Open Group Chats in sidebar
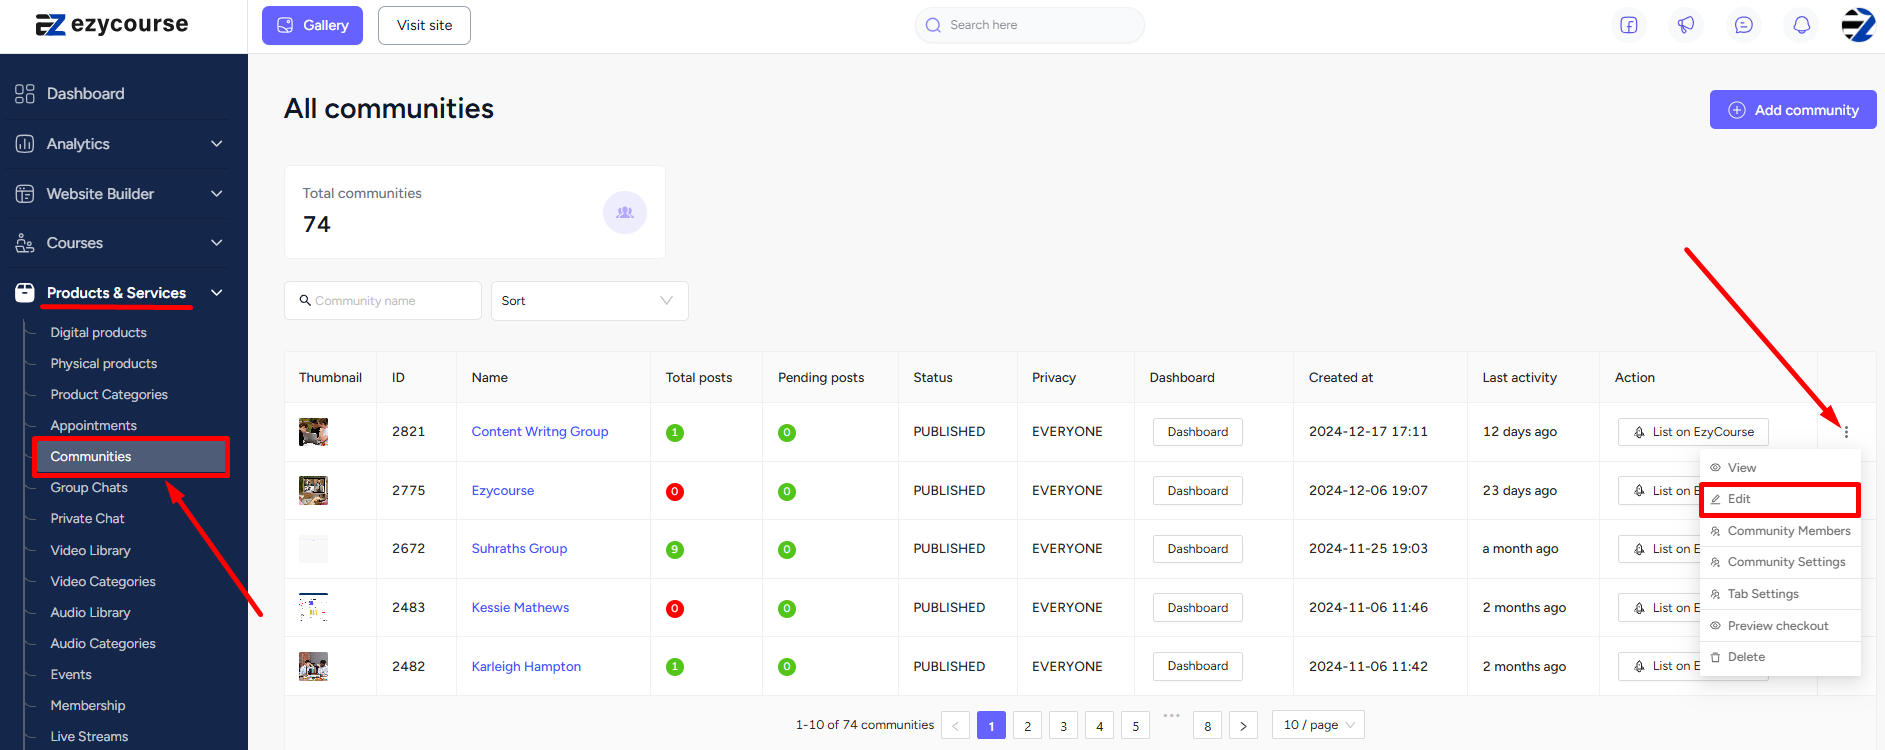This screenshot has width=1885, height=750. click(89, 488)
